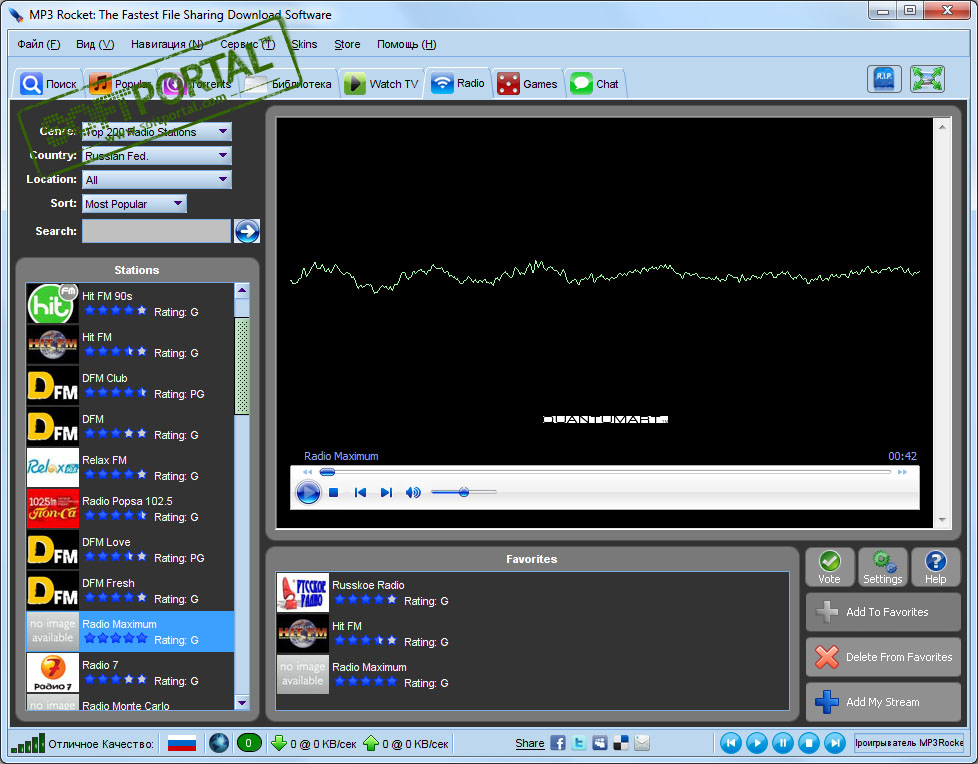This screenshot has height=764, width=978.
Task: Select Radio Maximum in Favorites list
Action: (532, 675)
